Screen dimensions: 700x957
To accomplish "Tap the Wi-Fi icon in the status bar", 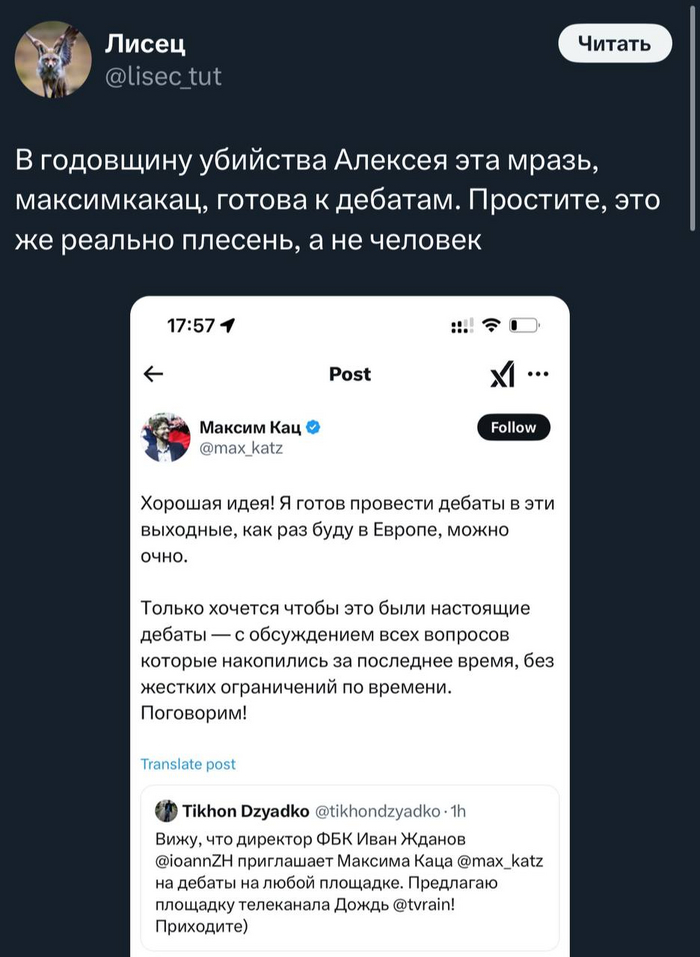I will point(491,326).
